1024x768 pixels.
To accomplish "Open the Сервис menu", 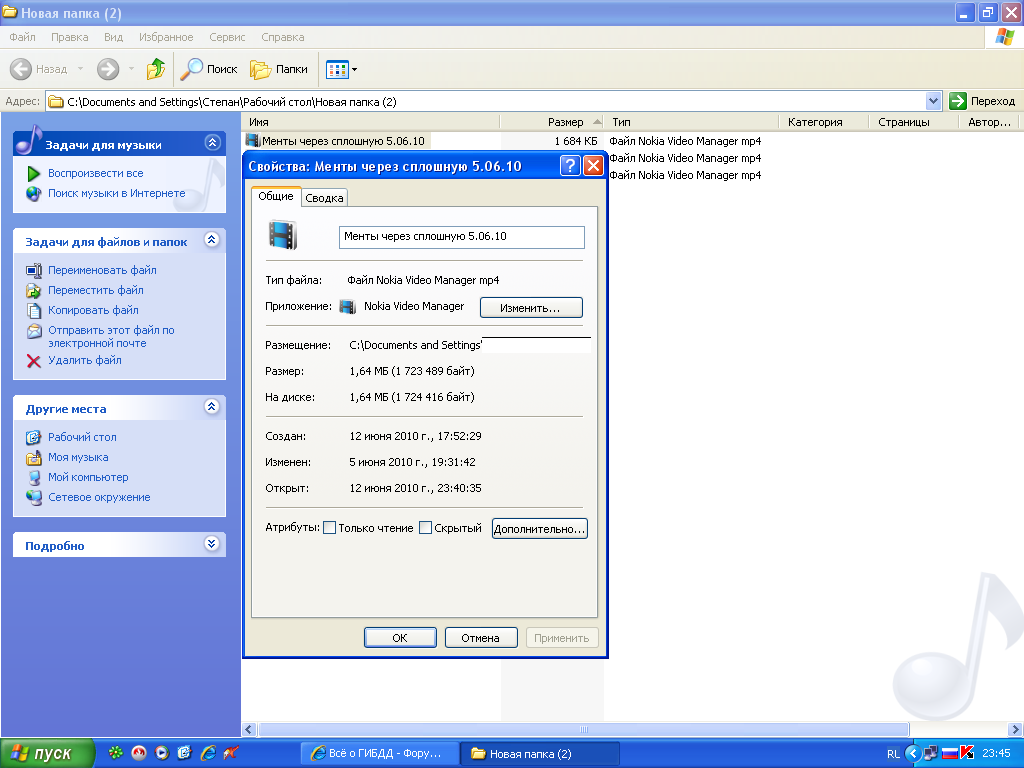I will 227,37.
